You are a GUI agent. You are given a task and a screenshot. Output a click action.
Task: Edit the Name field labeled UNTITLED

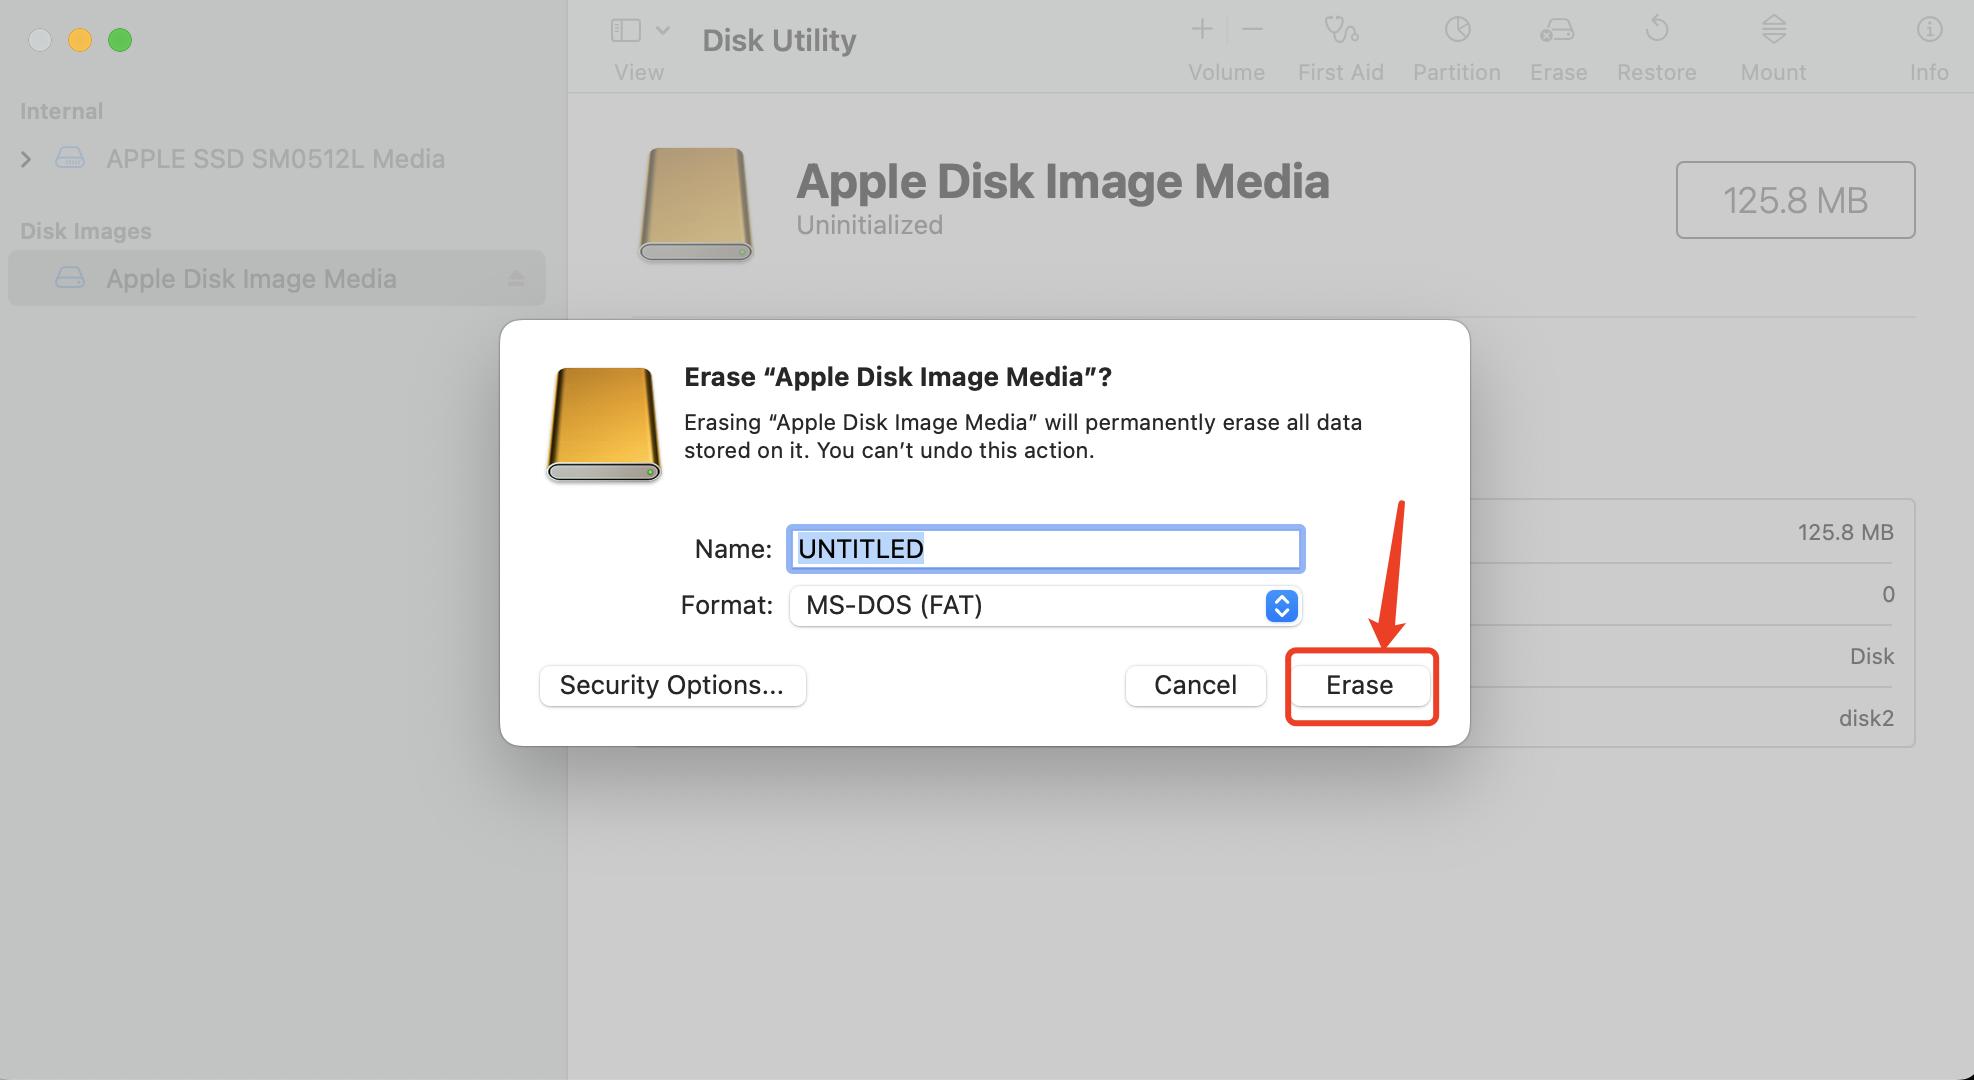[x=1043, y=548]
